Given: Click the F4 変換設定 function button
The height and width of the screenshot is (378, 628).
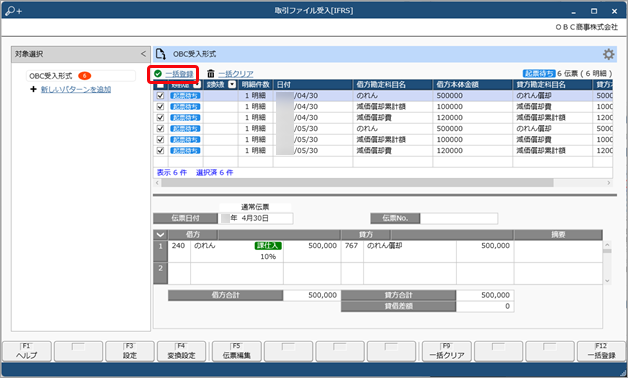Looking at the screenshot, I should coord(181,351).
